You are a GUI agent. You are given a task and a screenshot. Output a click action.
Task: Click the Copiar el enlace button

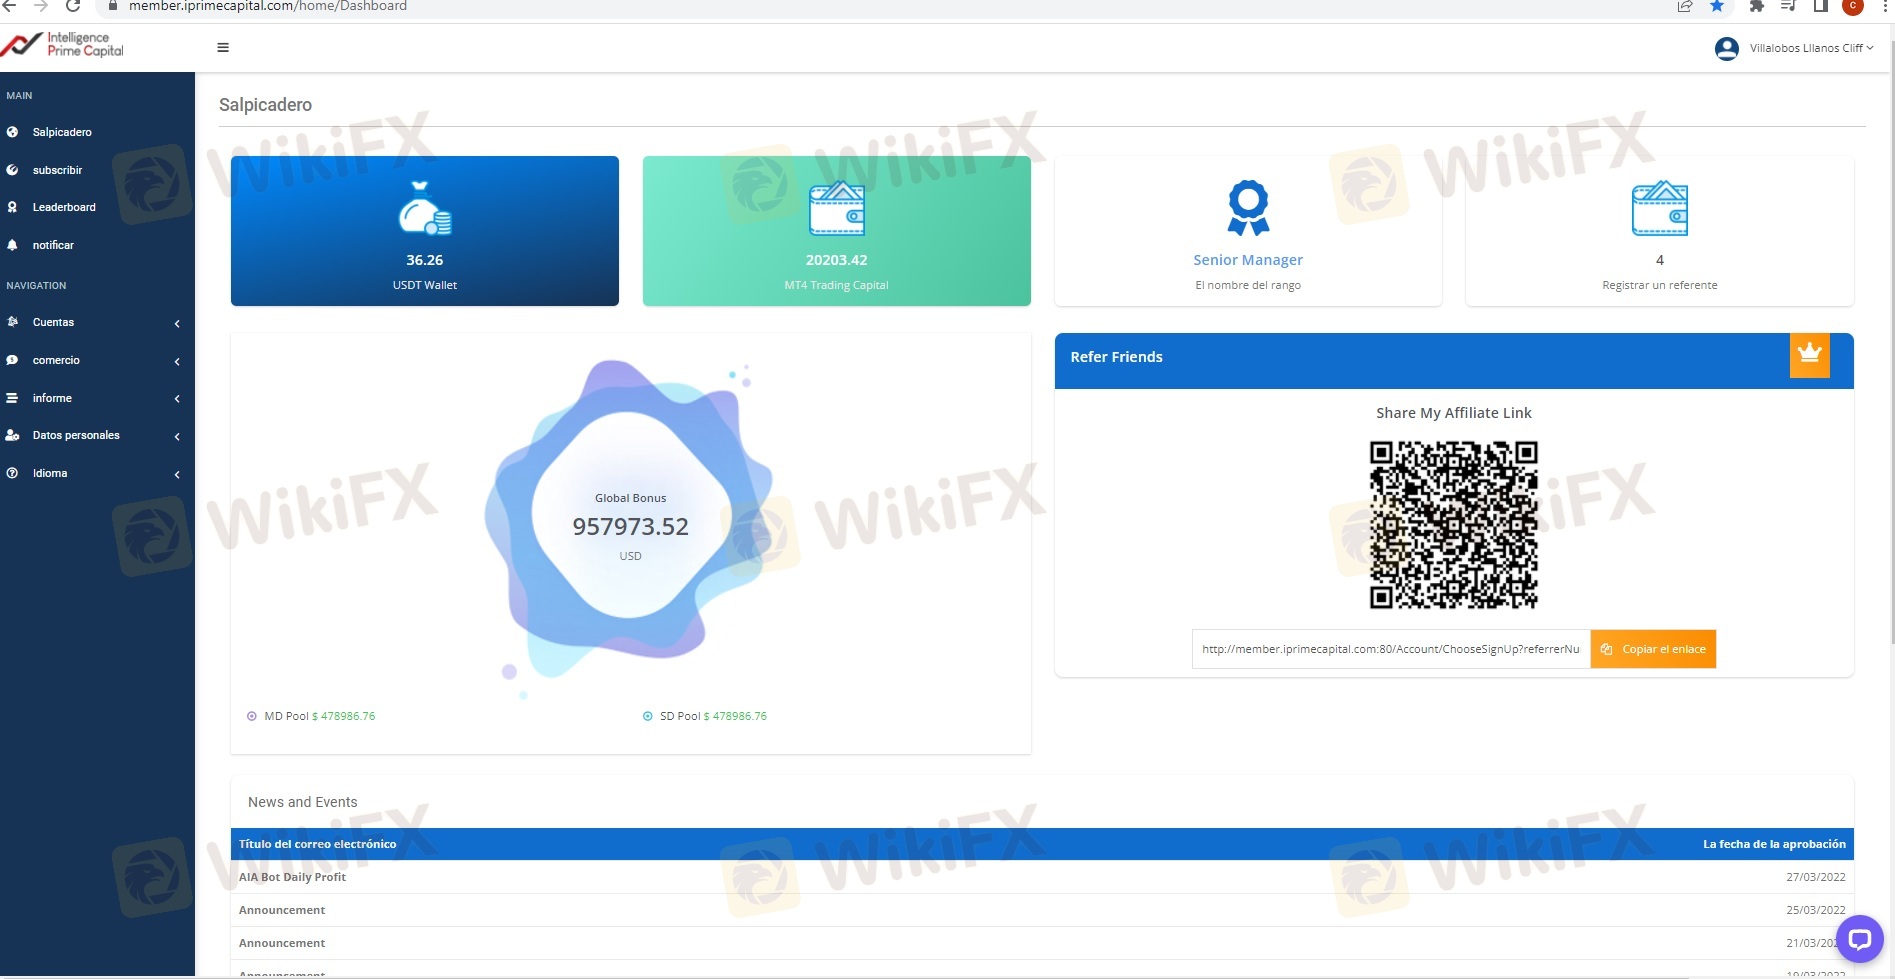(1653, 649)
